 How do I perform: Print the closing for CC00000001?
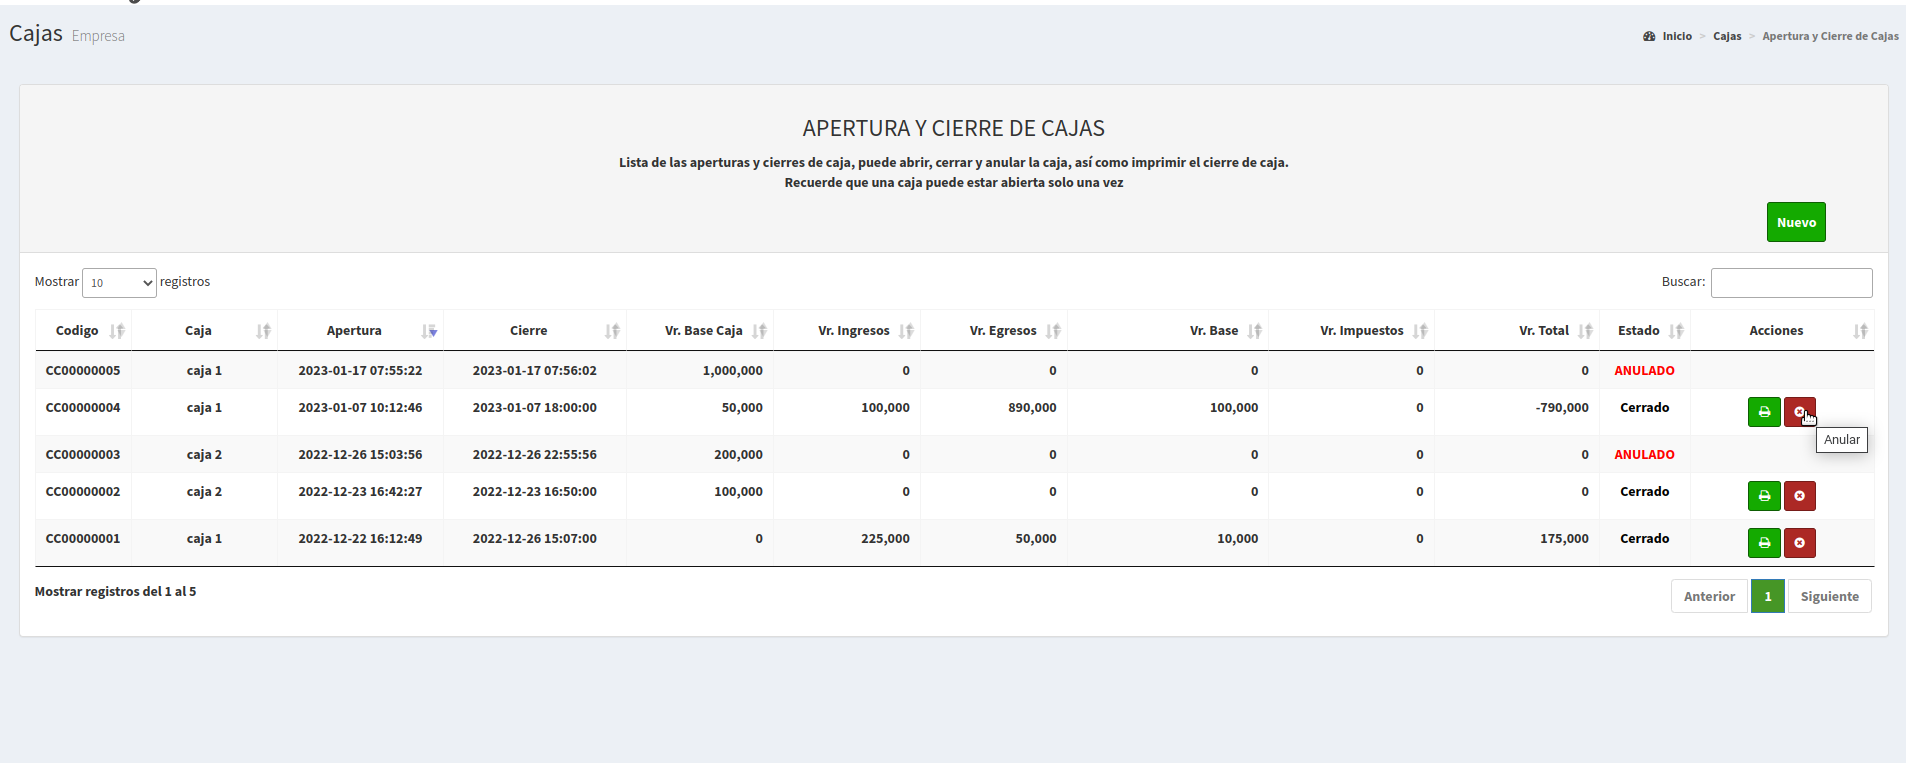[x=1763, y=543]
